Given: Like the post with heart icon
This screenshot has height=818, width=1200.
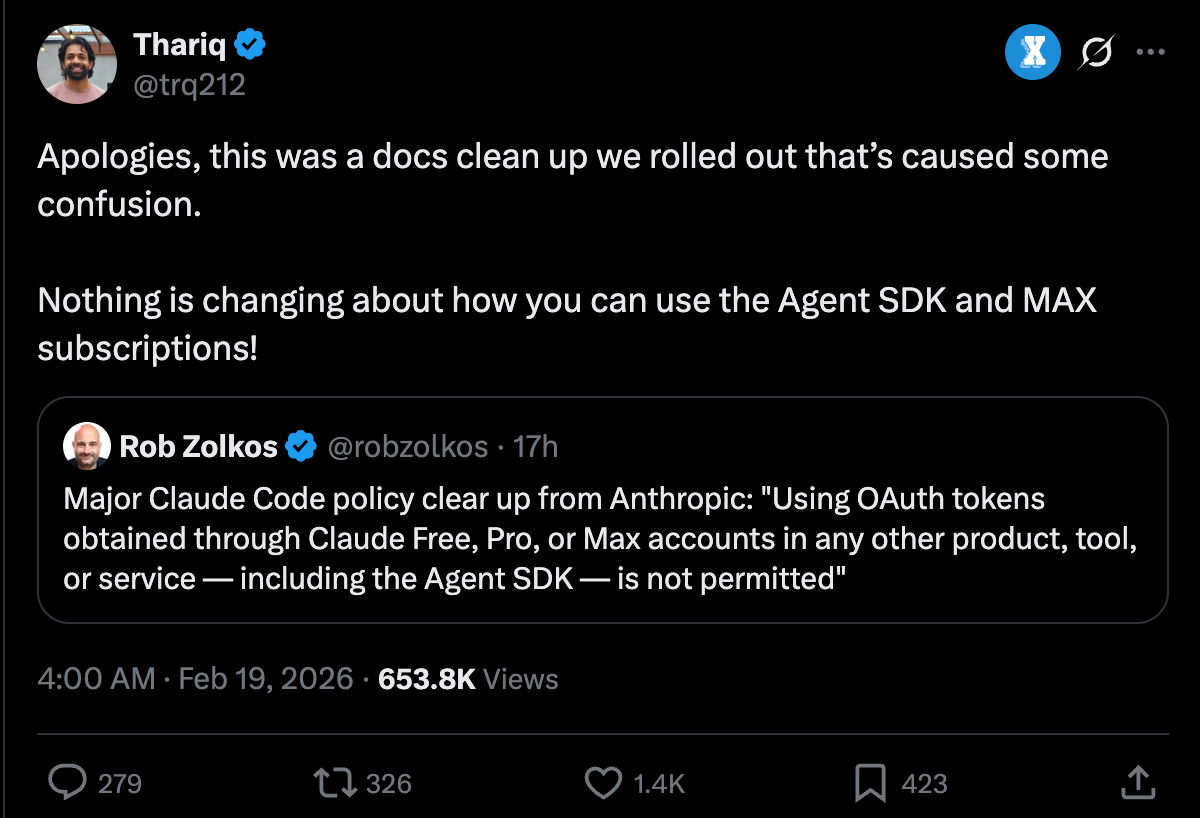Looking at the screenshot, I should coord(602,782).
